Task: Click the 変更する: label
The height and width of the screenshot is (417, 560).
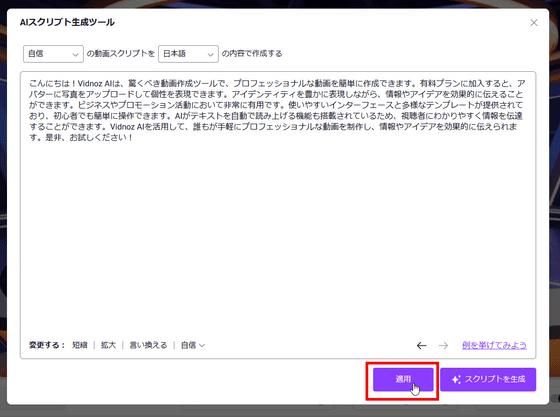Action: click(47, 345)
